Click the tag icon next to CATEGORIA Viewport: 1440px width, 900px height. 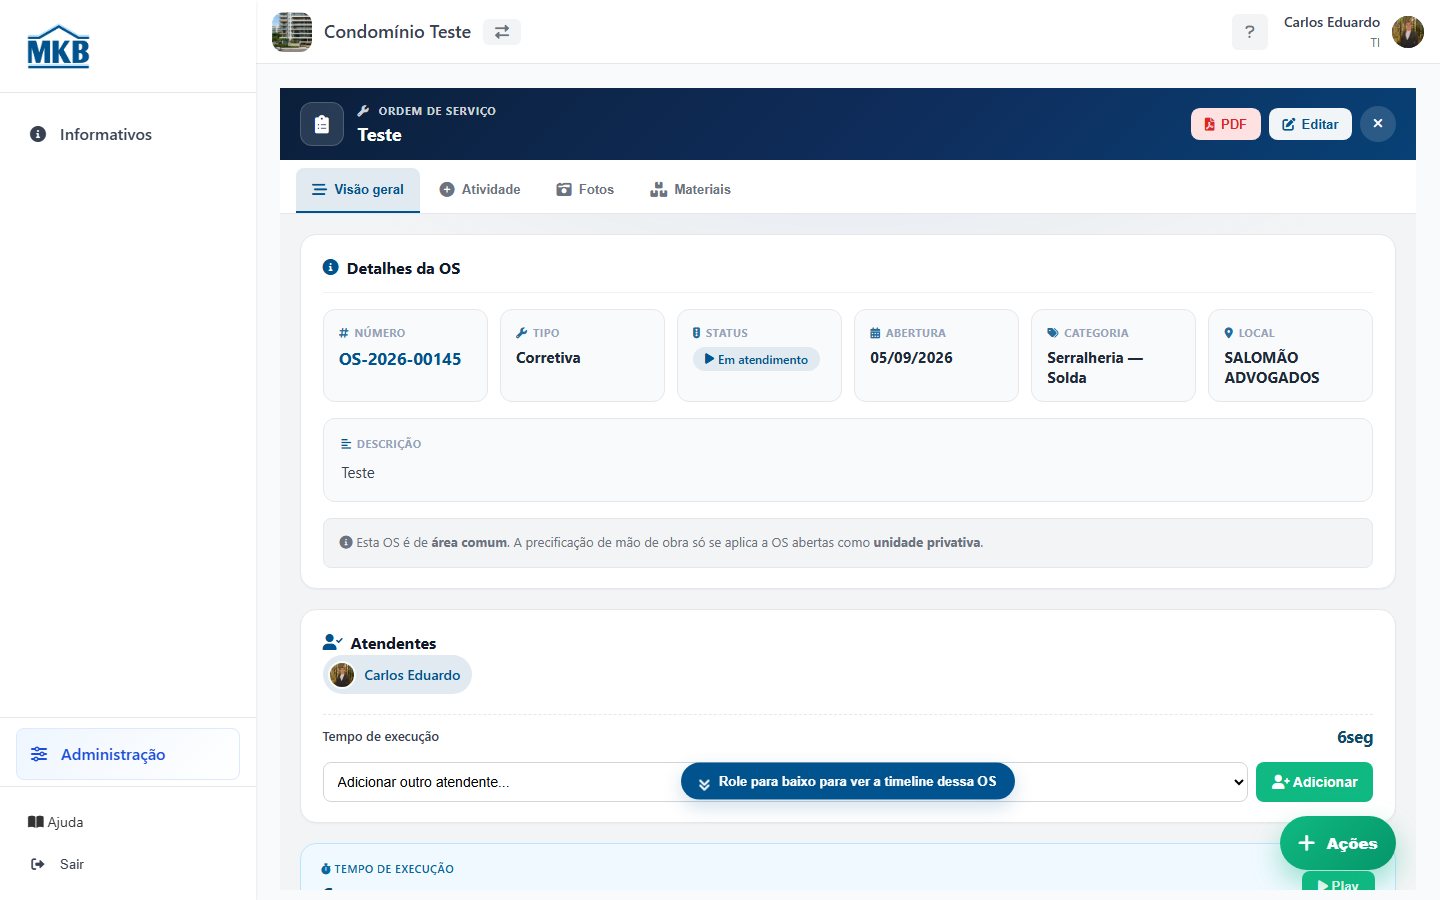[1053, 333]
